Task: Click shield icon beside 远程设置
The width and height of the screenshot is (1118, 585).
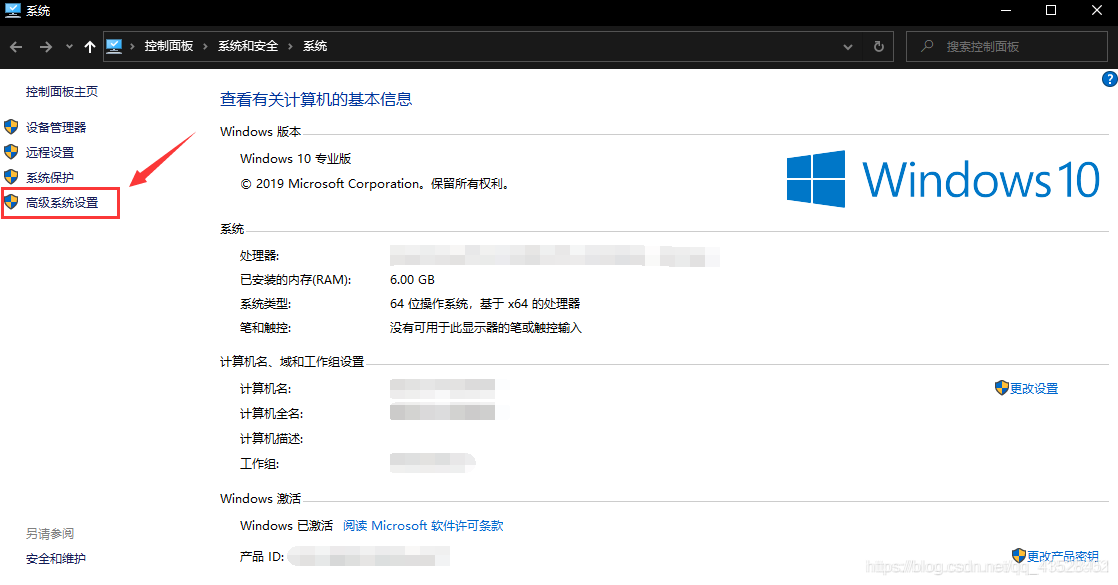Action: point(11,152)
